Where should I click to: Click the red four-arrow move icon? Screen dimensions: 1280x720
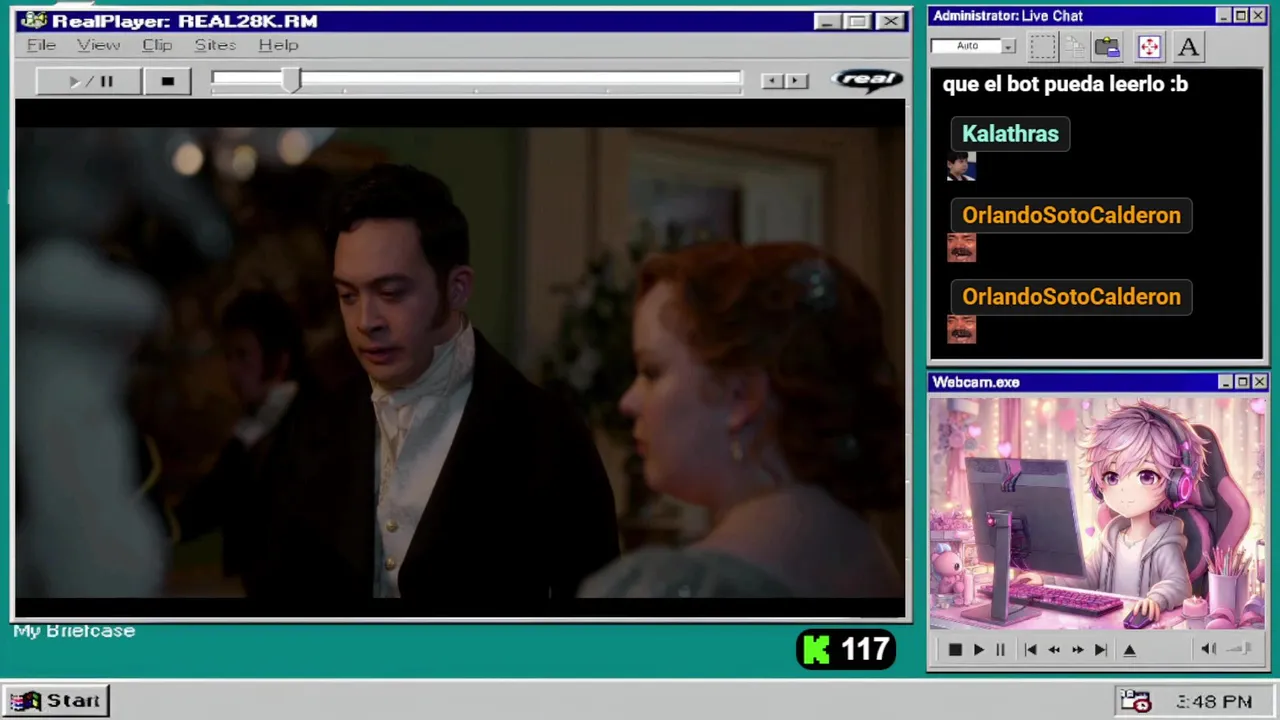click(1148, 46)
